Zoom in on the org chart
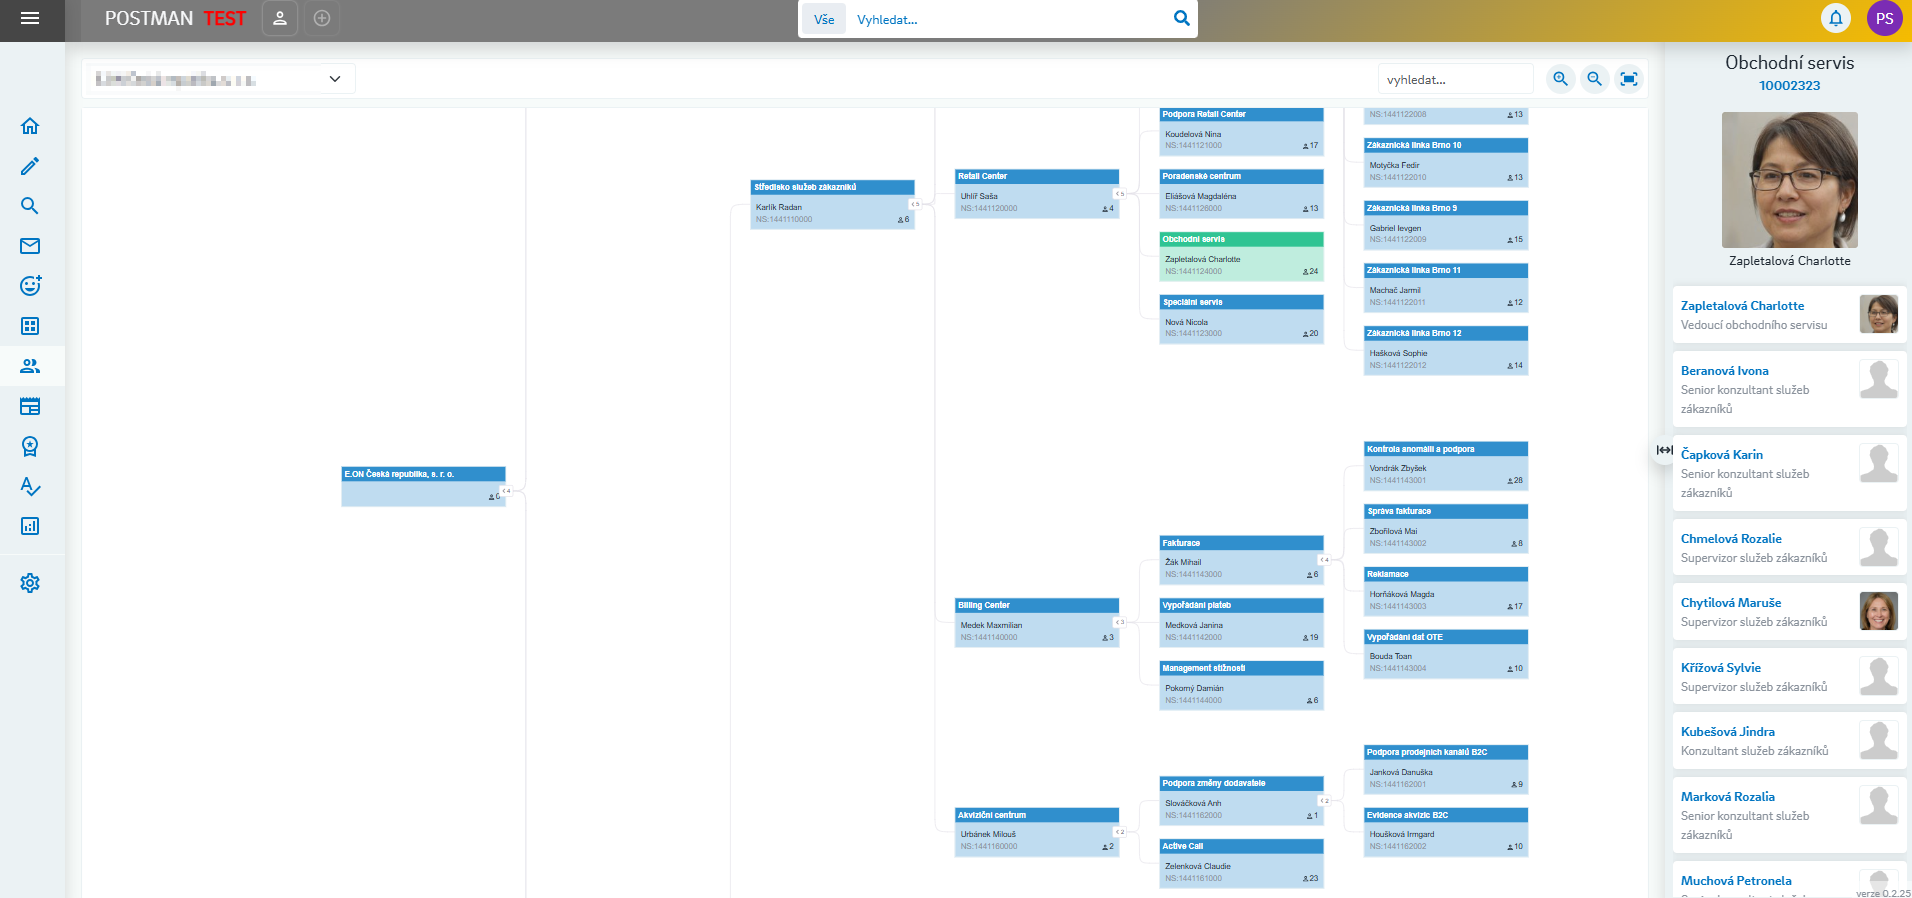Screen dimensions: 1912x898 click(x=1560, y=79)
